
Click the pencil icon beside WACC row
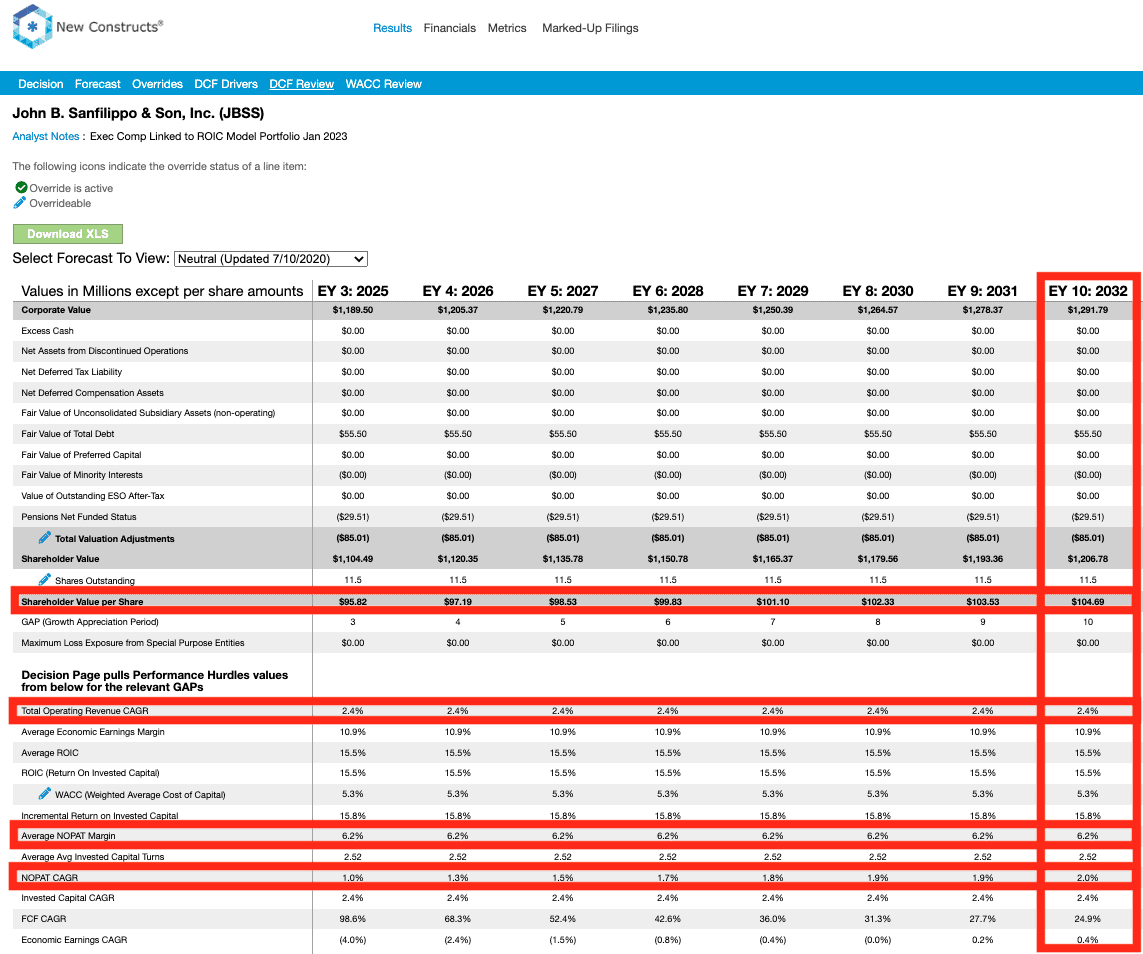pos(44,794)
